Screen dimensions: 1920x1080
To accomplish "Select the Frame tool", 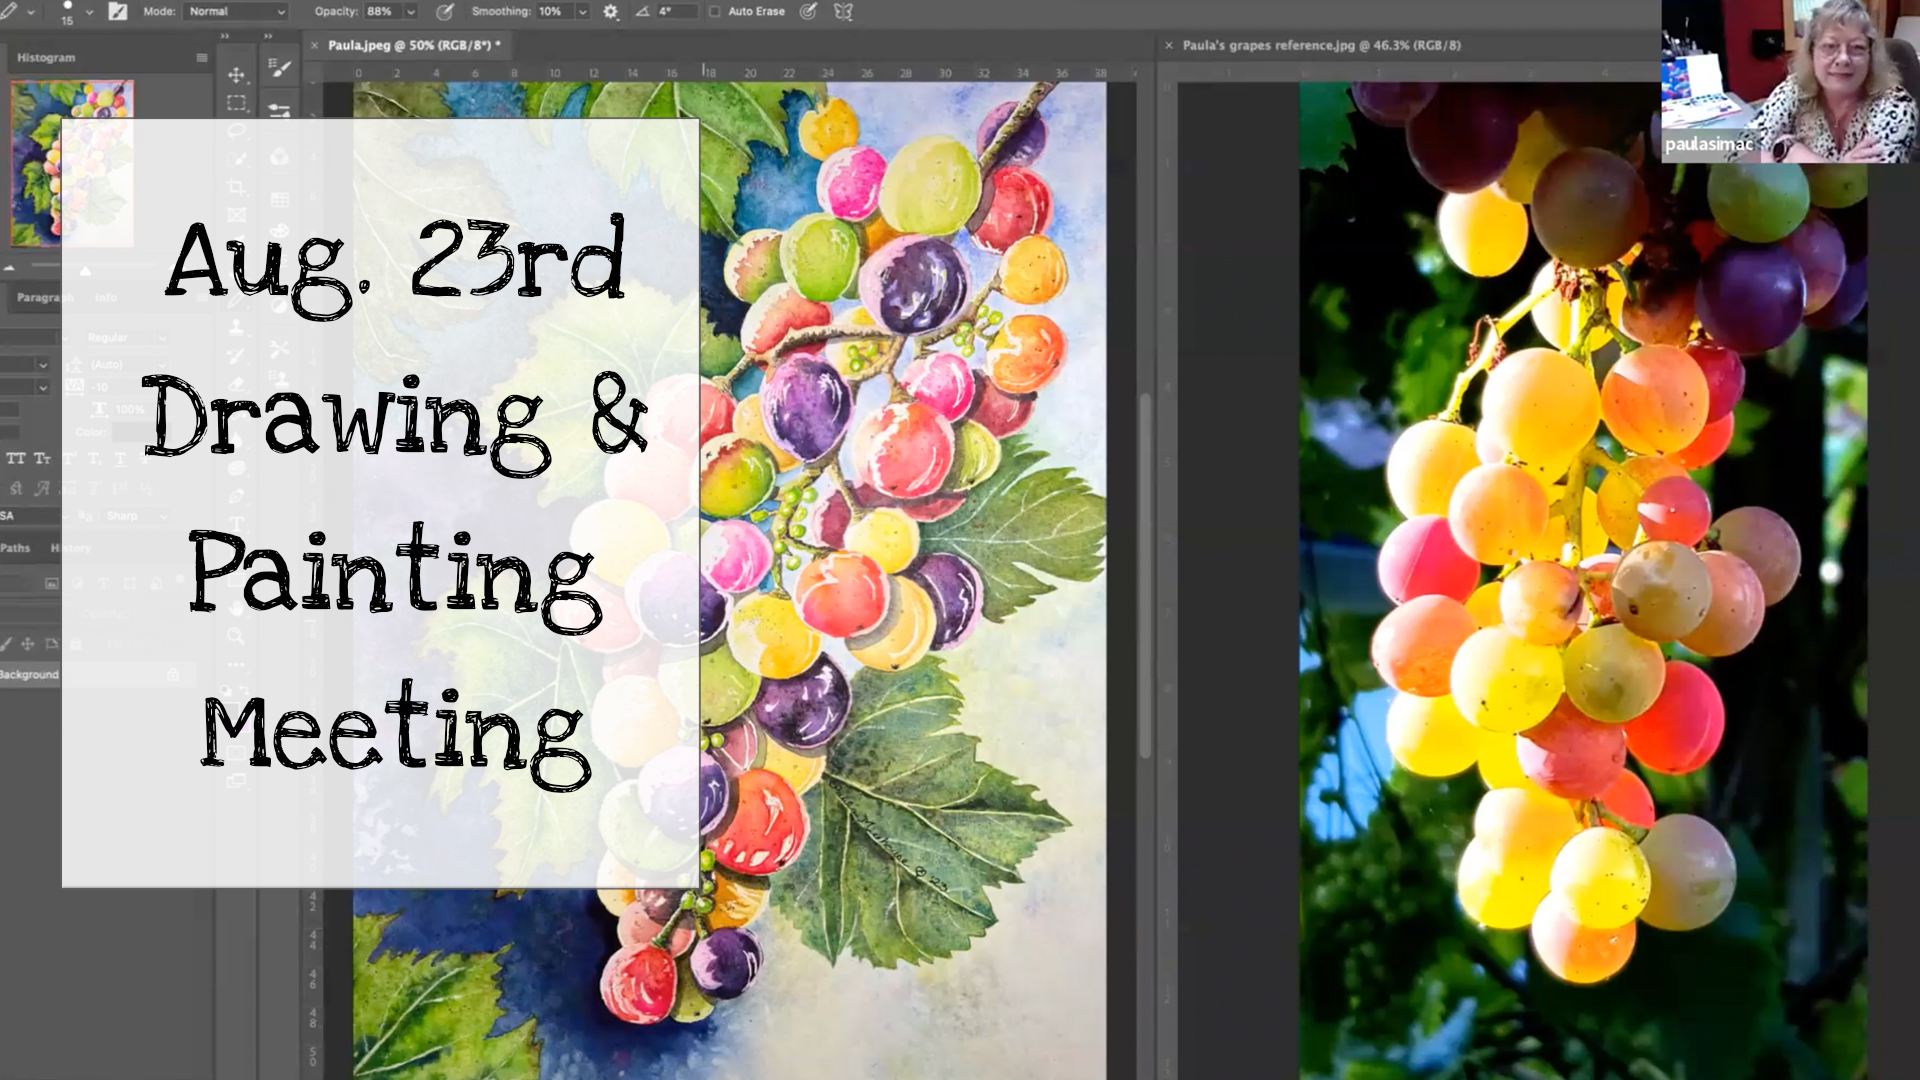I will pos(236,215).
